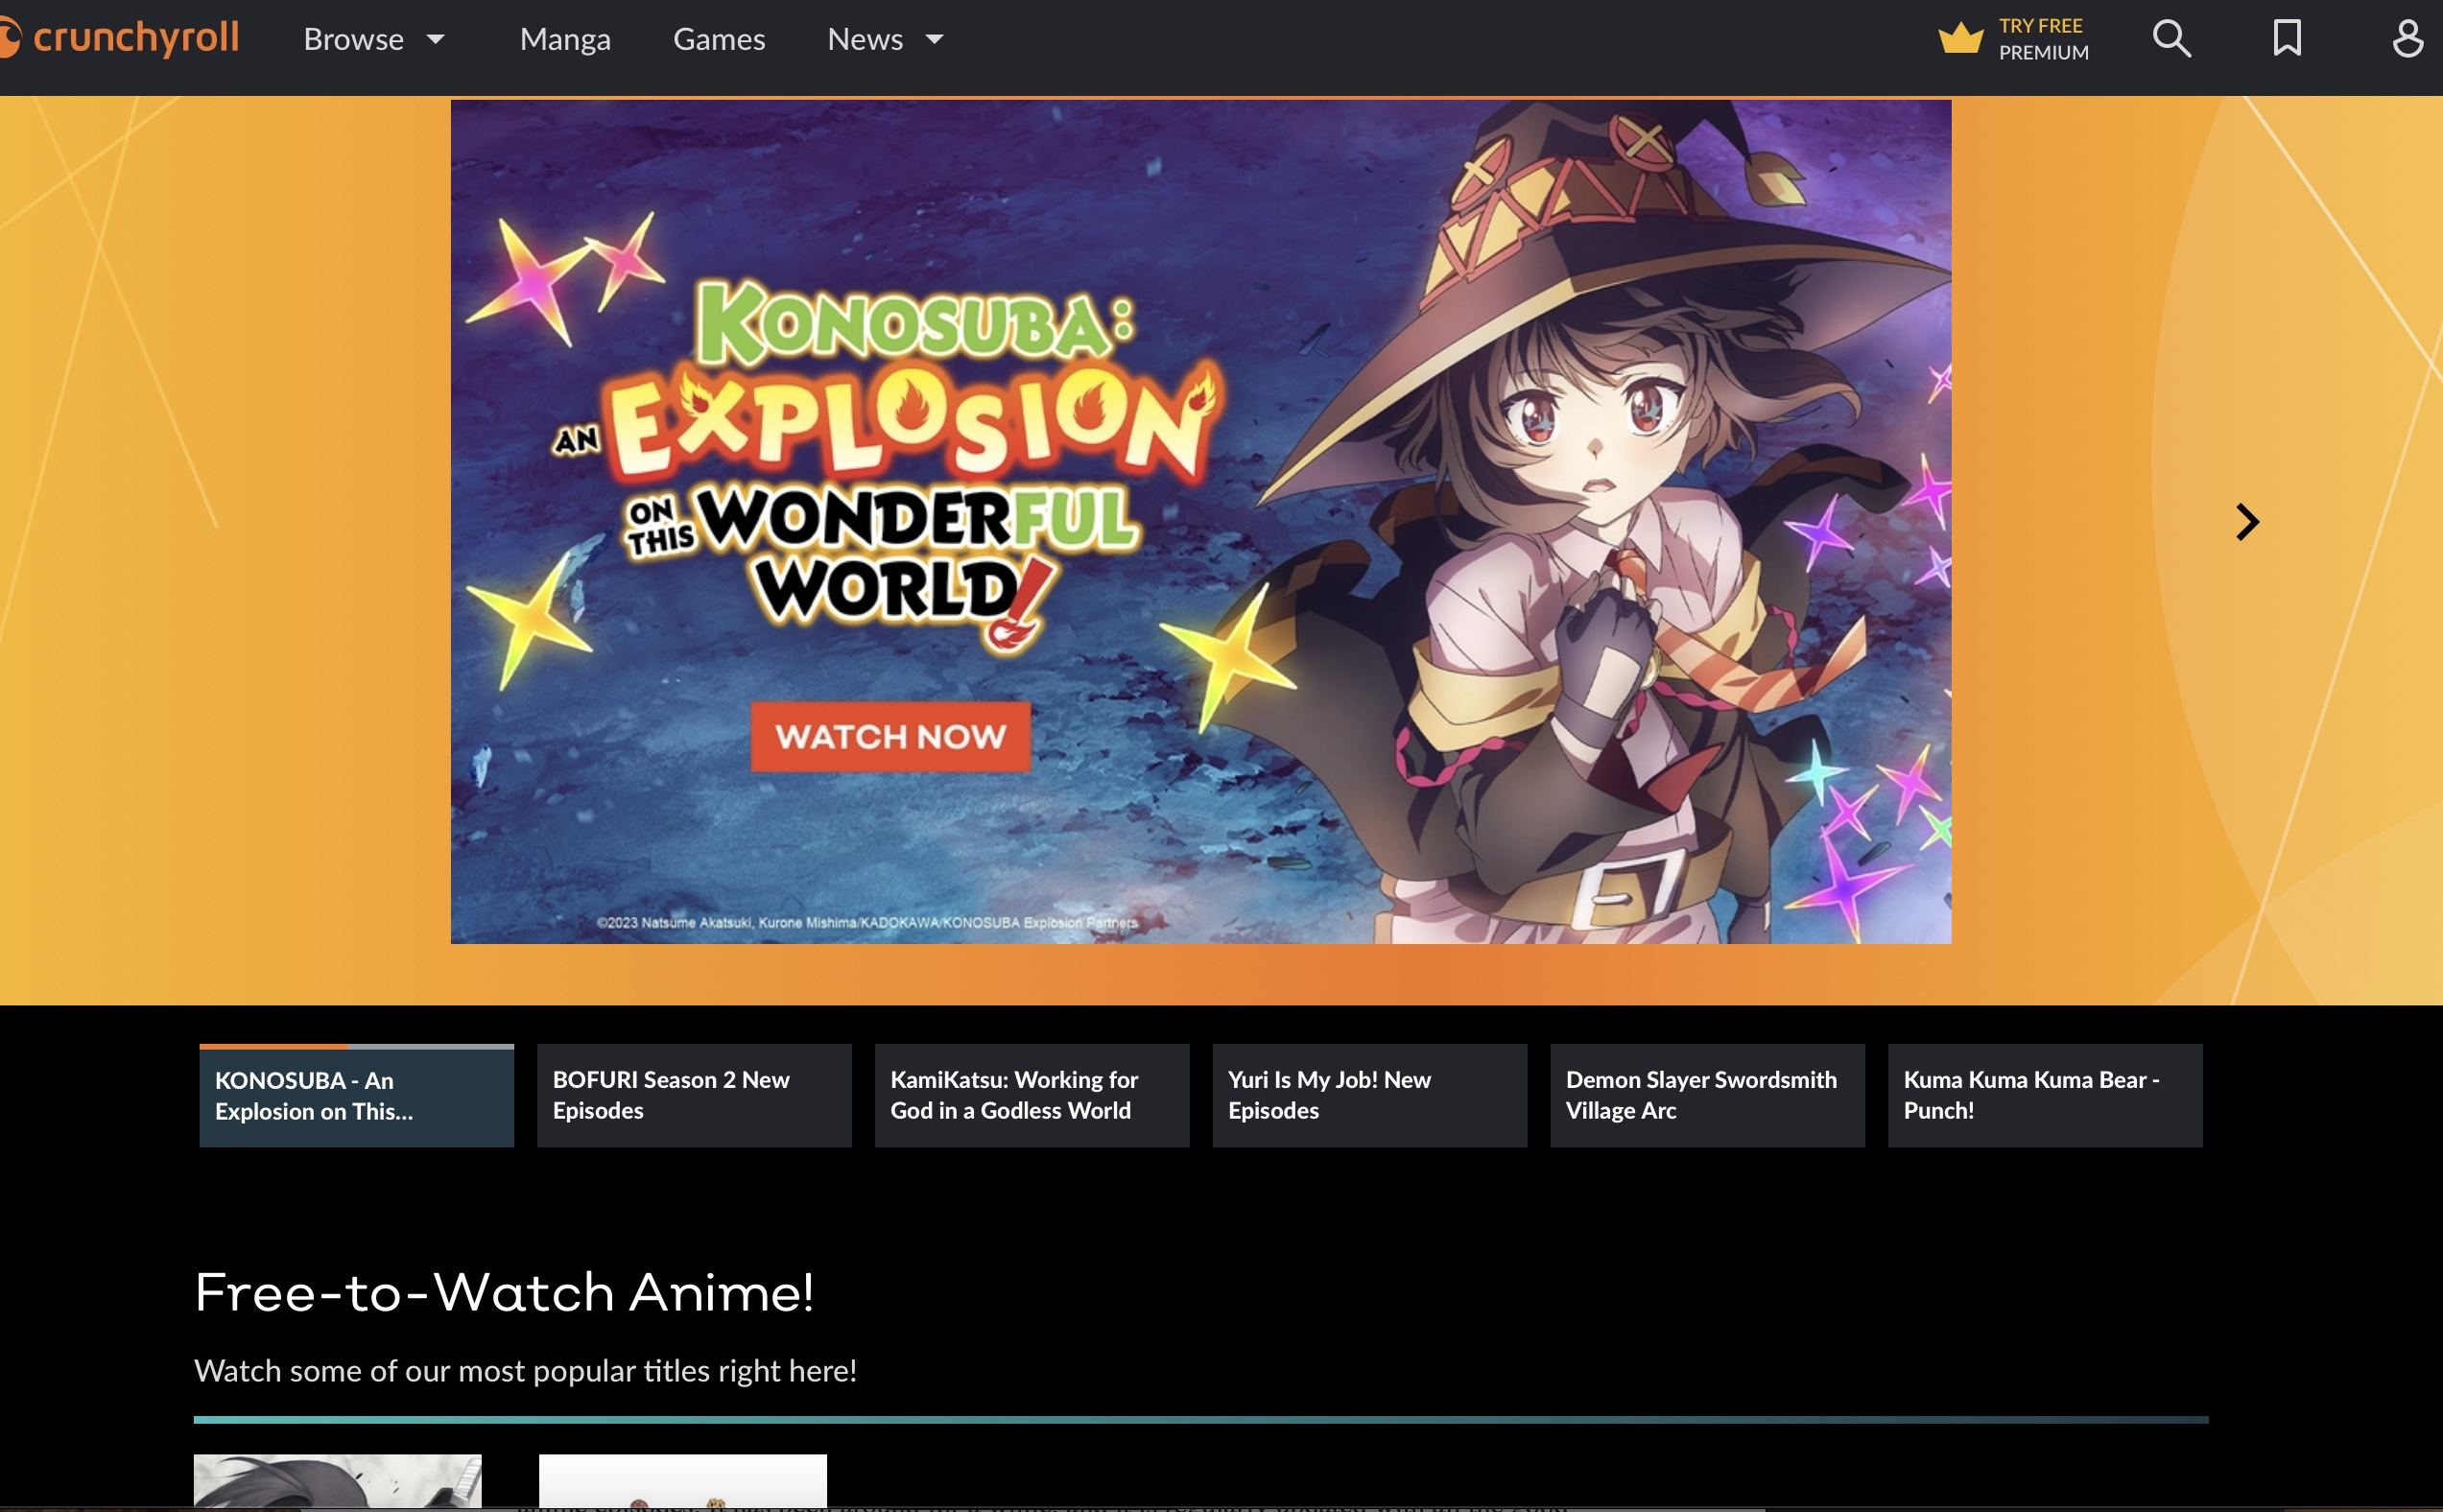The width and height of the screenshot is (2443, 1512).
Task: Select the Yuri Is My Job! tab
Action: coord(1369,1095)
